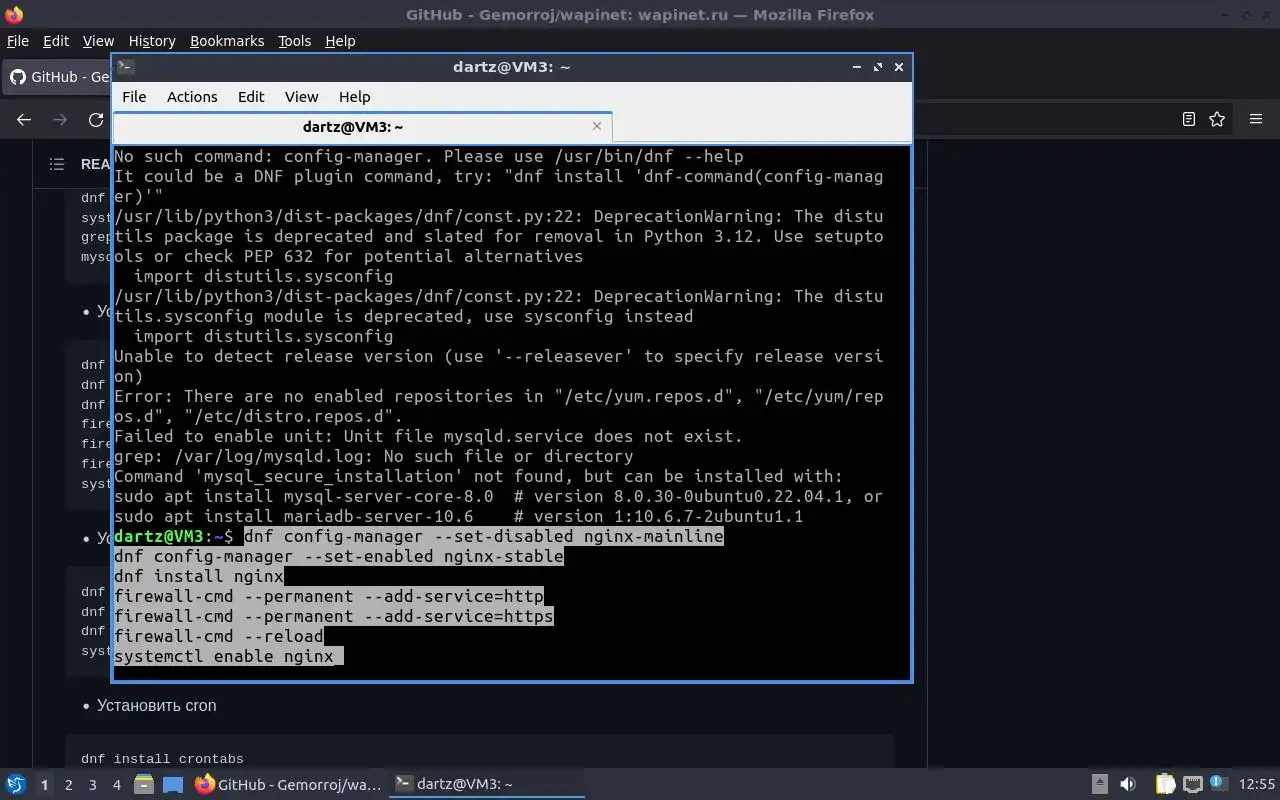The width and height of the screenshot is (1280, 800).
Task: Open Firefox Help menu
Action: pyautogui.click(x=340, y=41)
